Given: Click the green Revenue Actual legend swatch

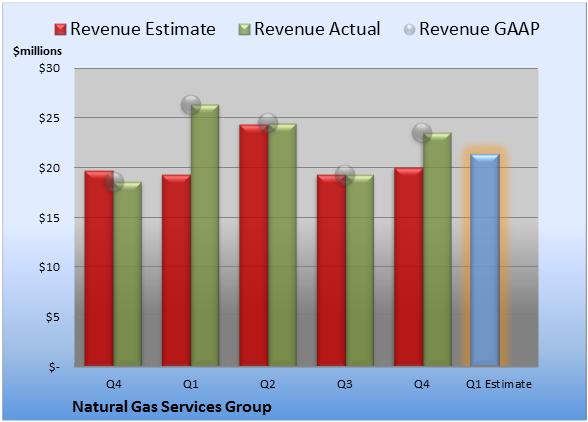Looking at the screenshot, I should [x=244, y=29].
